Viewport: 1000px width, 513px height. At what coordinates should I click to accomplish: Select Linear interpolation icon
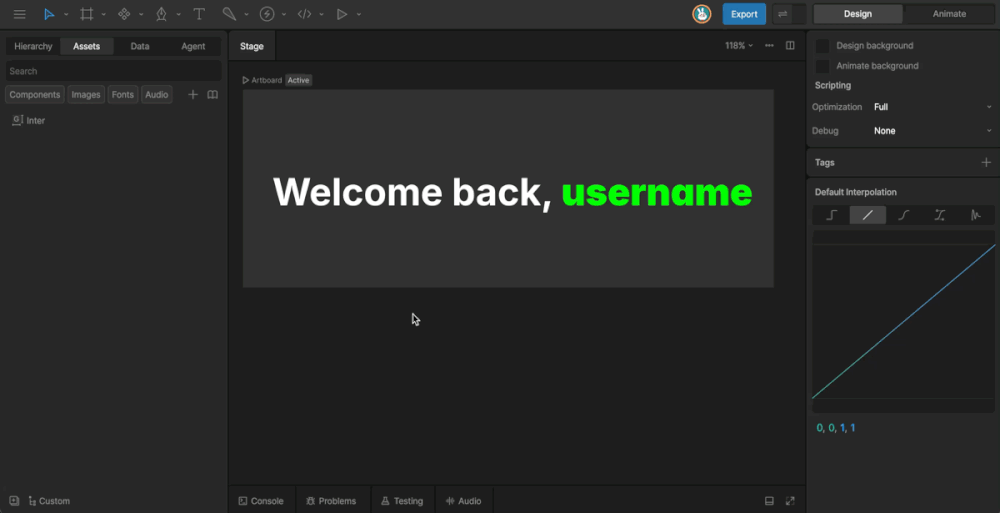867,215
